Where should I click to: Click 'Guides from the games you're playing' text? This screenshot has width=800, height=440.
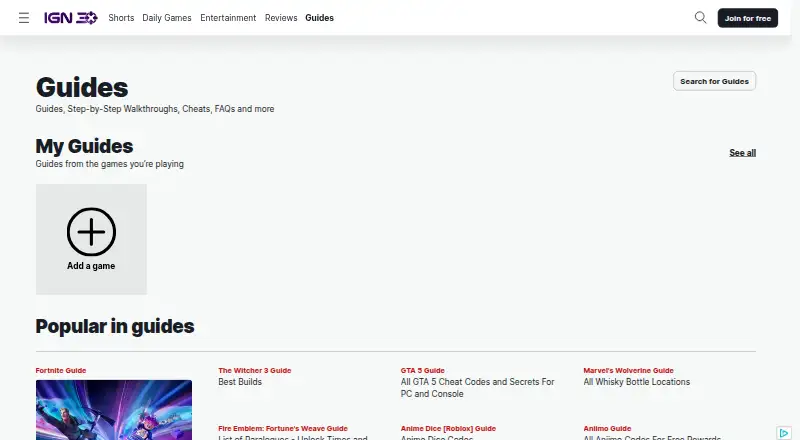110,164
